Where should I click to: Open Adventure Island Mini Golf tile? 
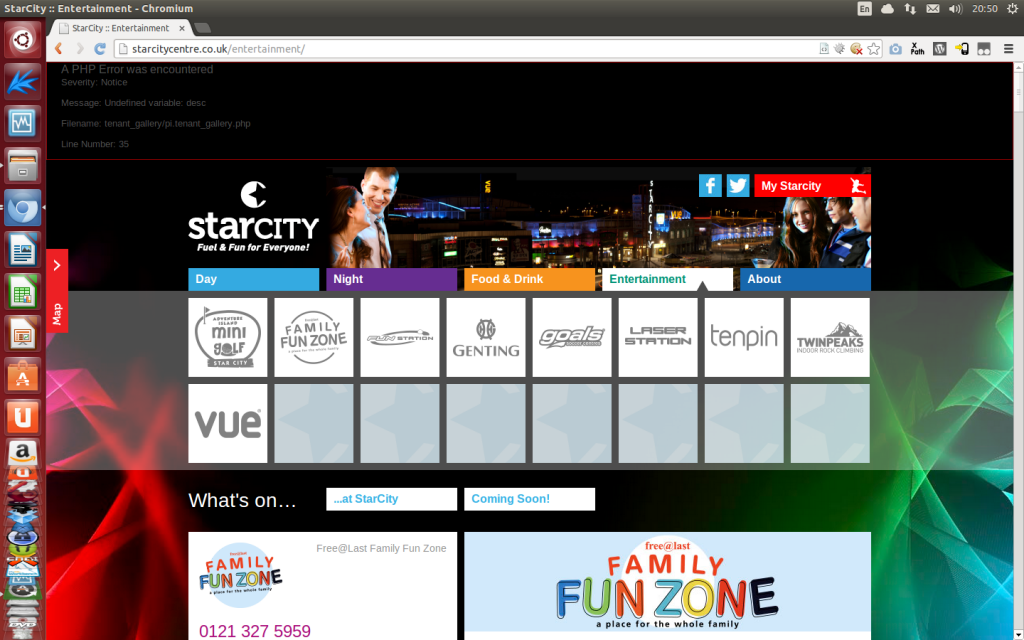(228, 337)
